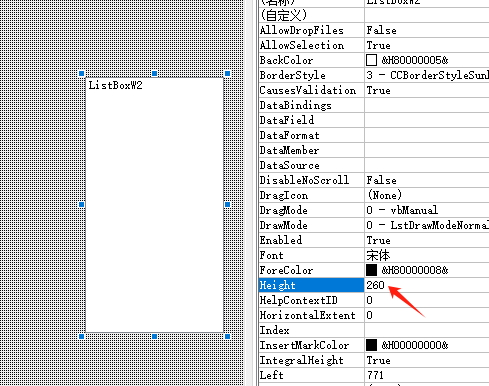Select the AllowDropFiles property row

click(x=374, y=30)
